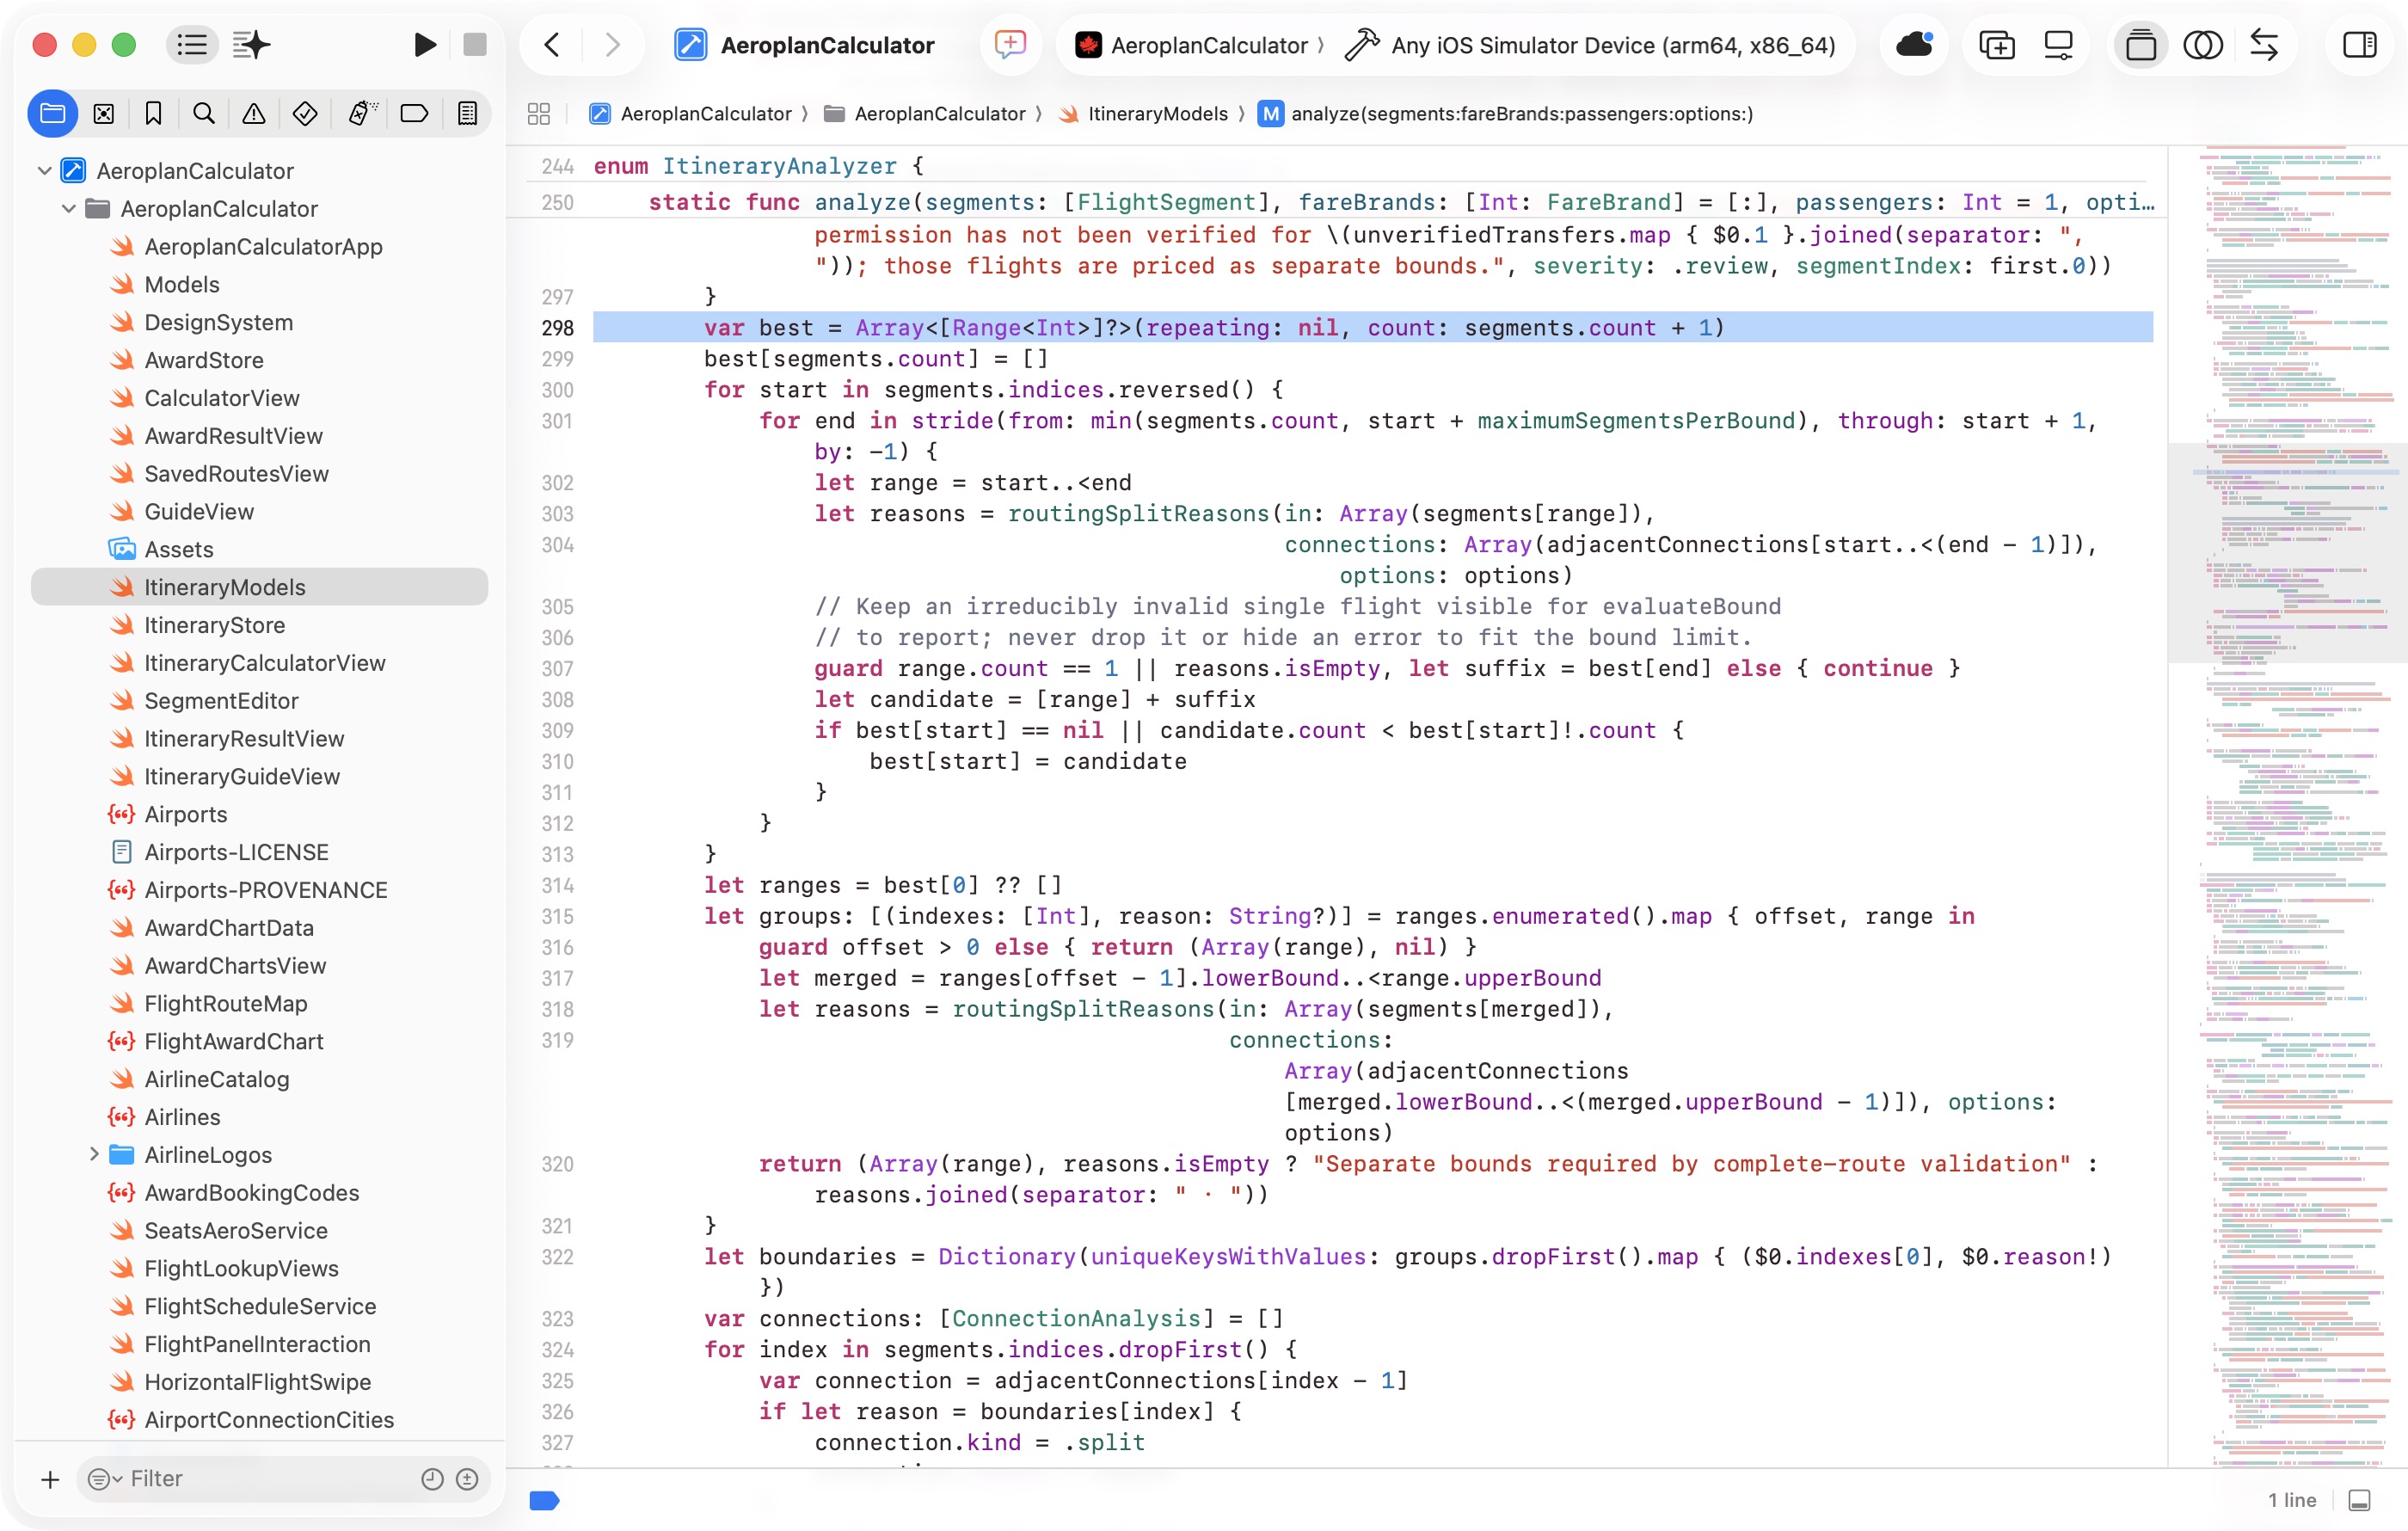Toggle the debug area panel button

point(2360,1500)
